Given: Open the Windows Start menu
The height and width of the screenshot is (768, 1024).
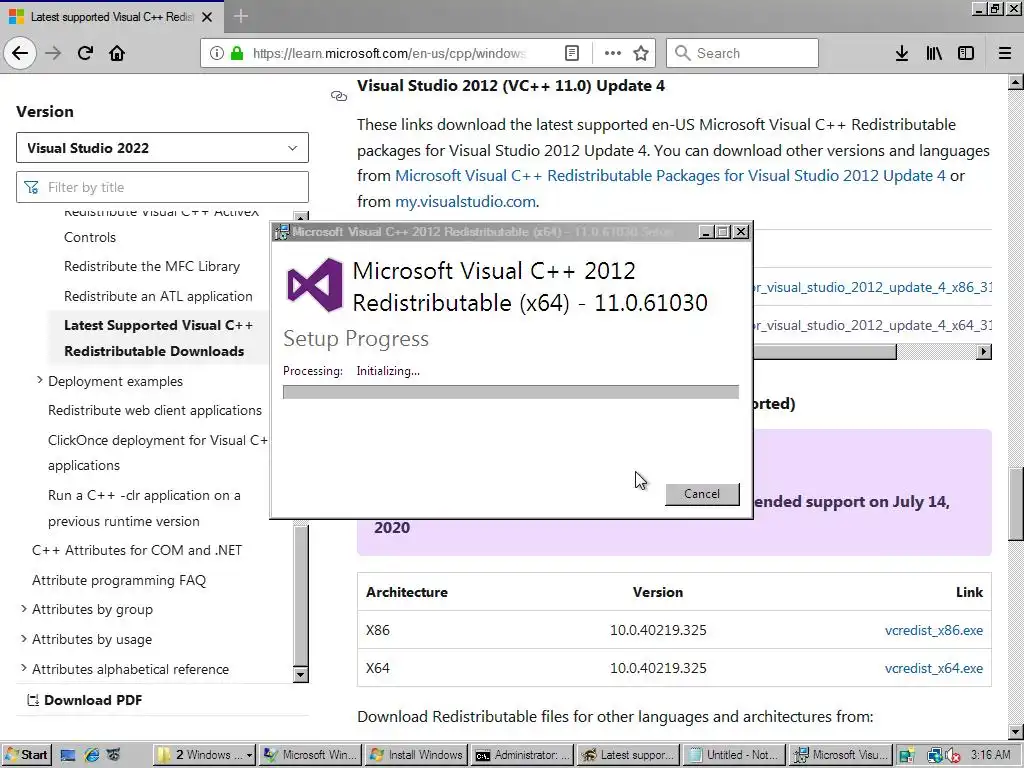Looking at the screenshot, I should (27, 755).
